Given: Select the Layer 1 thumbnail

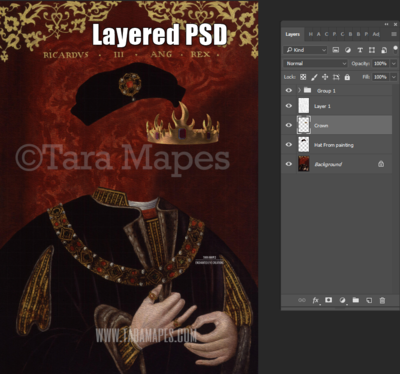Looking at the screenshot, I should click(x=304, y=106).
